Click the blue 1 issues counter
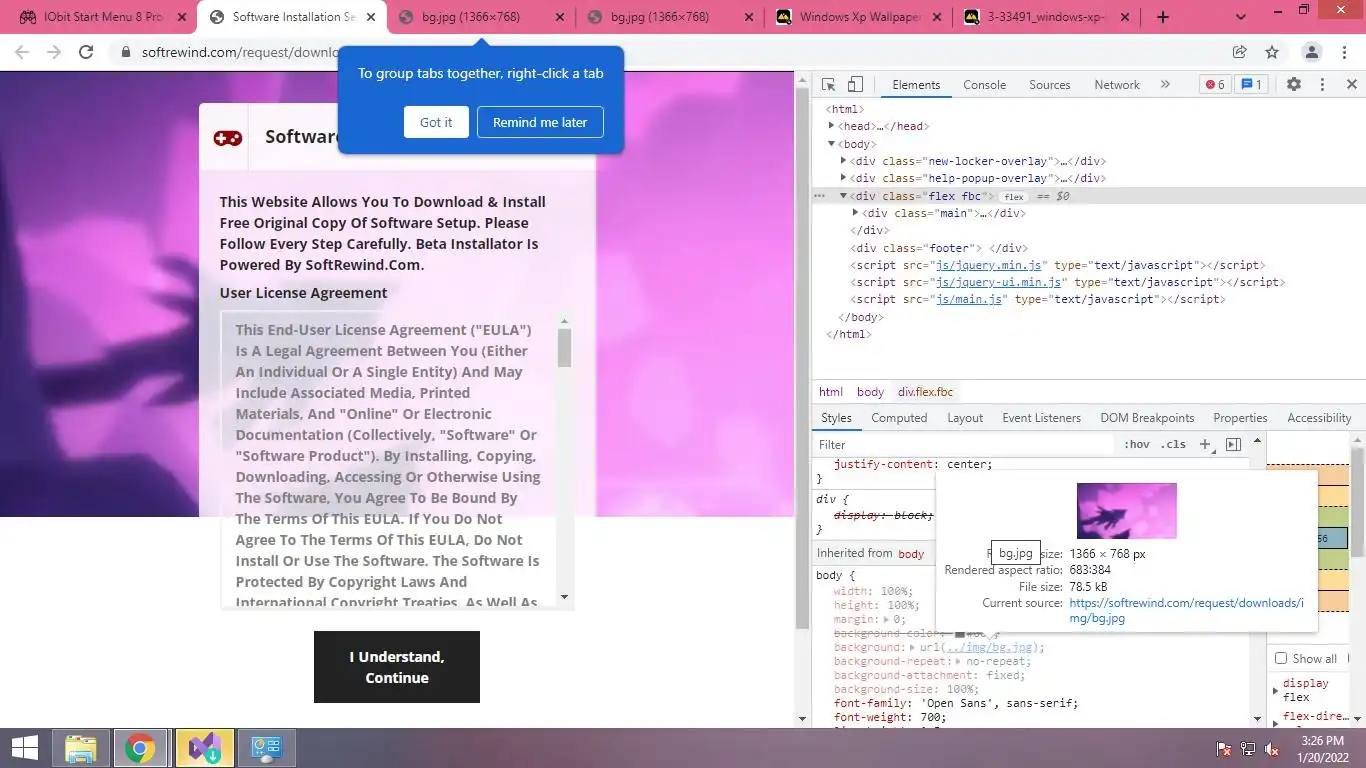Viewport: 1366px width, 768px height. coord(1251,85)
